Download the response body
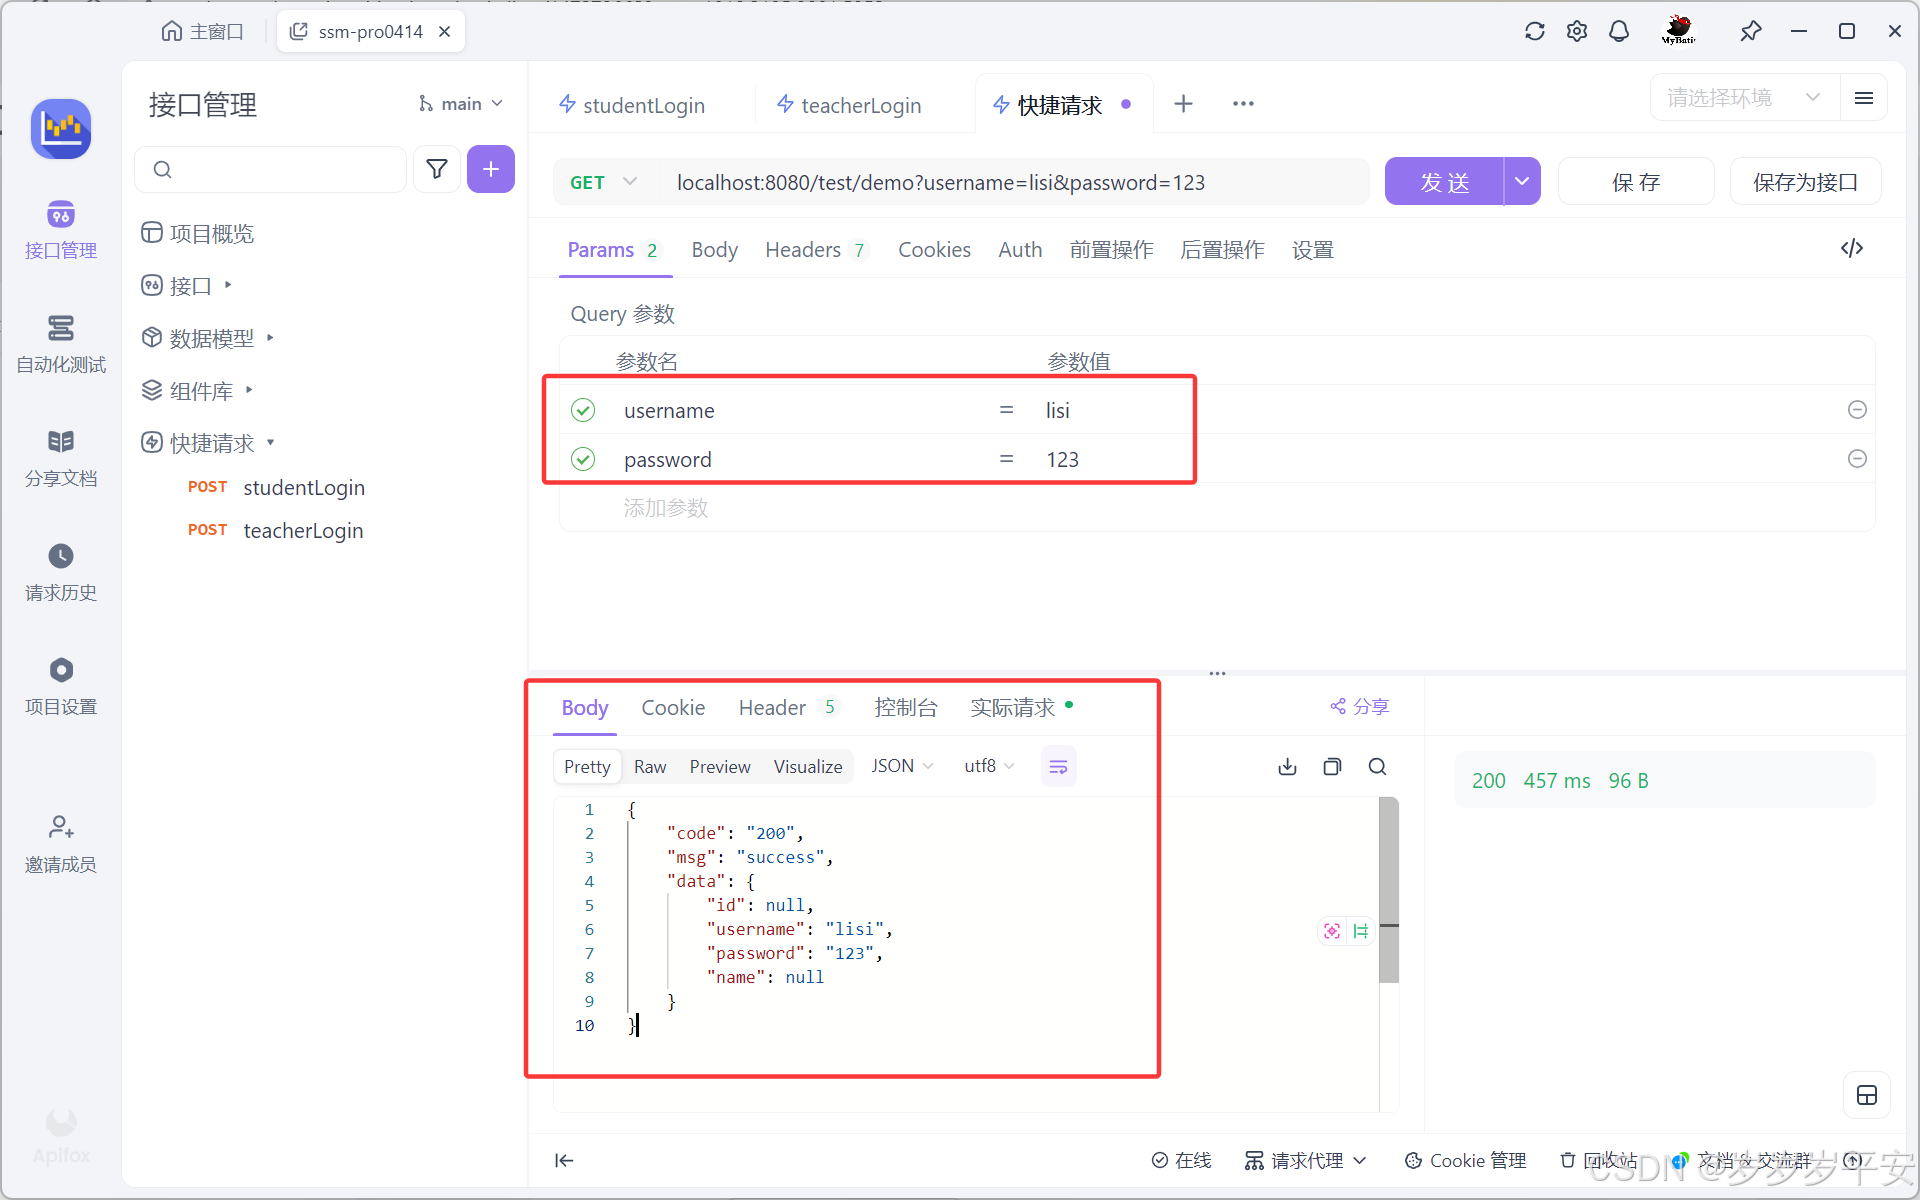1920x1200 pixels. point(1287,767)
